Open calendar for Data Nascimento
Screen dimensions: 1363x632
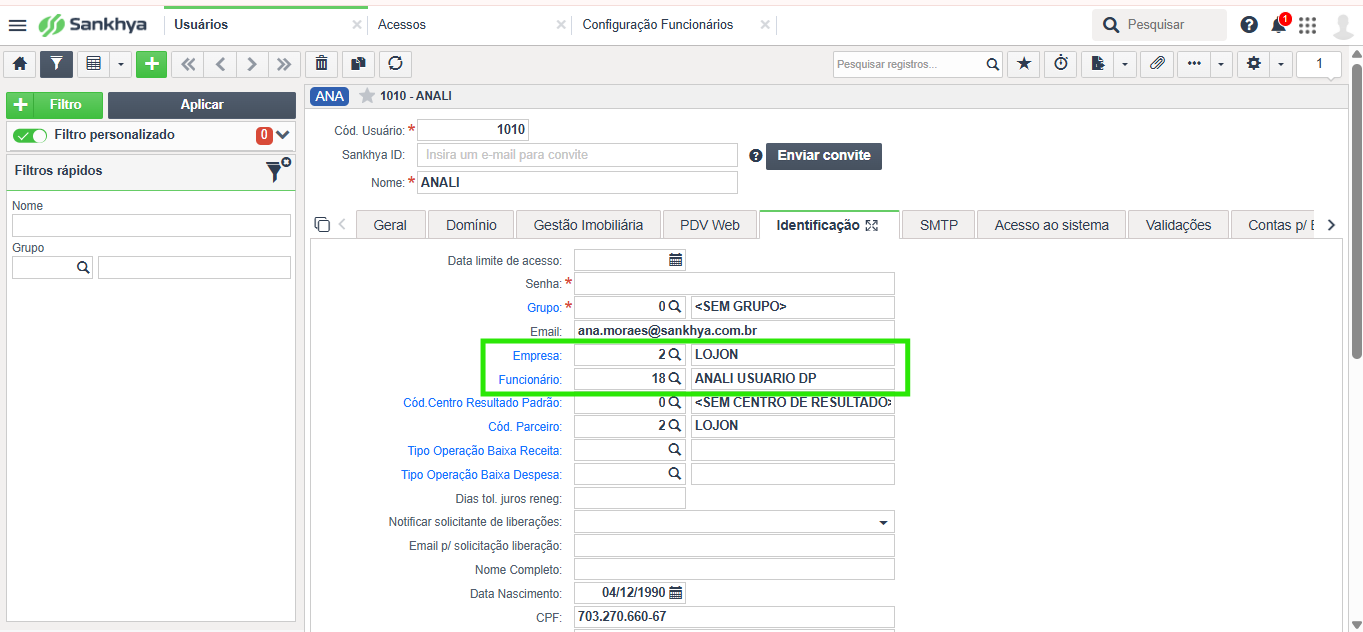pyautogui.click(x=676, y=593)
